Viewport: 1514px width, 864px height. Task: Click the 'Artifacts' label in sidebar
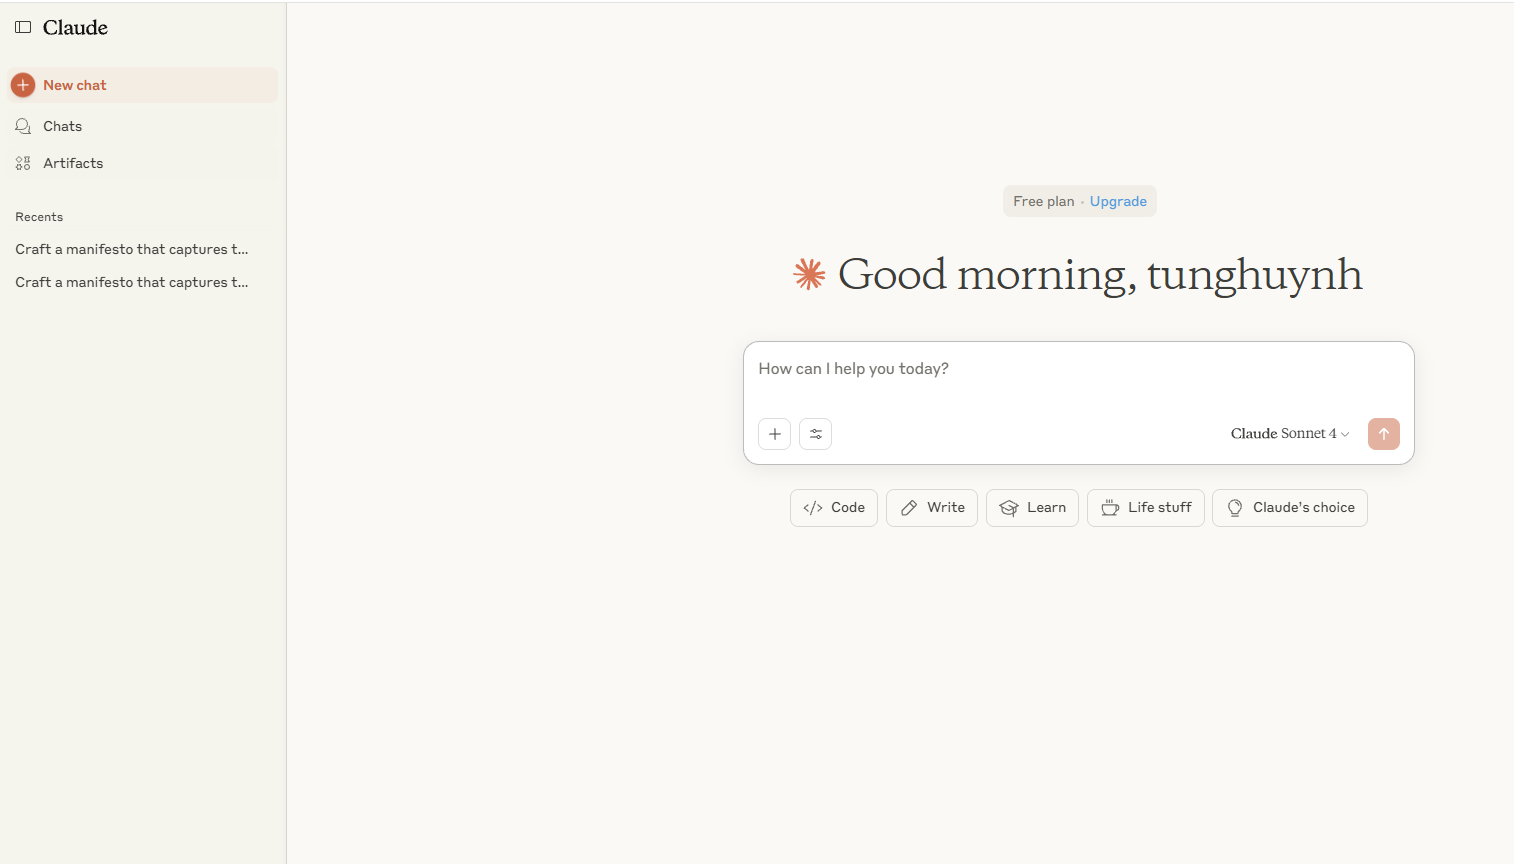click(73, 163)
